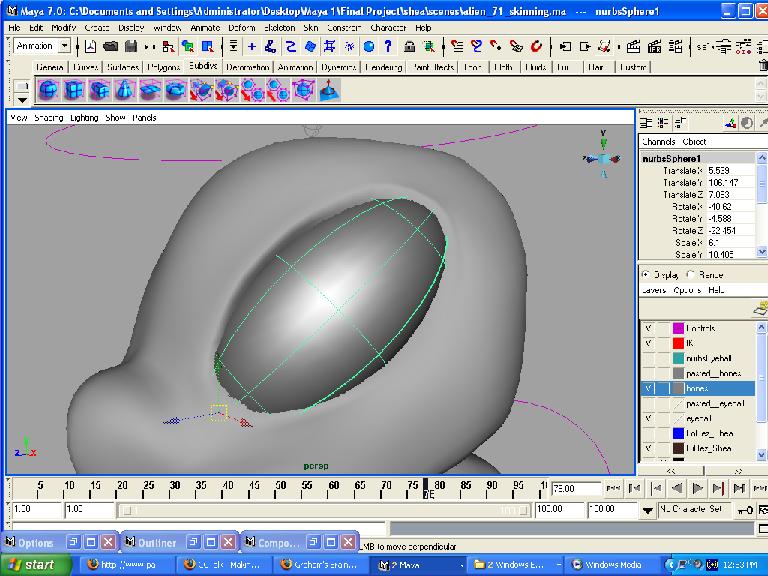Open viewport Lighting menu
768x576 pixels.
tap(84, 118)
